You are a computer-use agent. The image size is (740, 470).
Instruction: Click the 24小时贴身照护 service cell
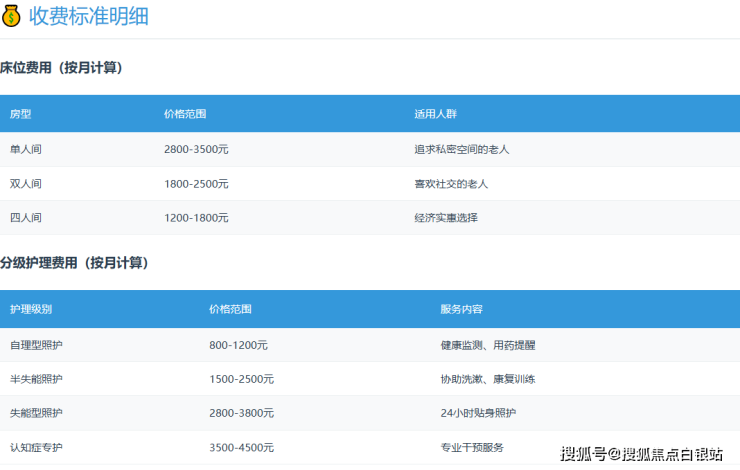coord(478,413)
